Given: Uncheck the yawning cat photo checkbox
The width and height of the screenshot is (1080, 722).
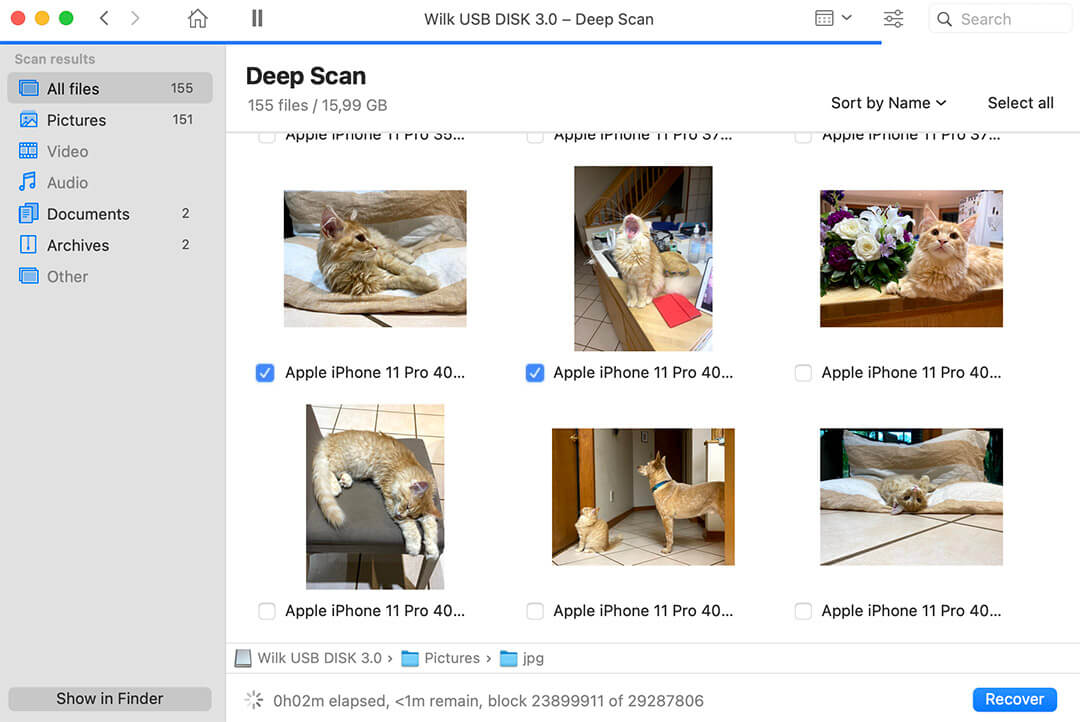Looking at the screenshot, I should pos(535,373).
